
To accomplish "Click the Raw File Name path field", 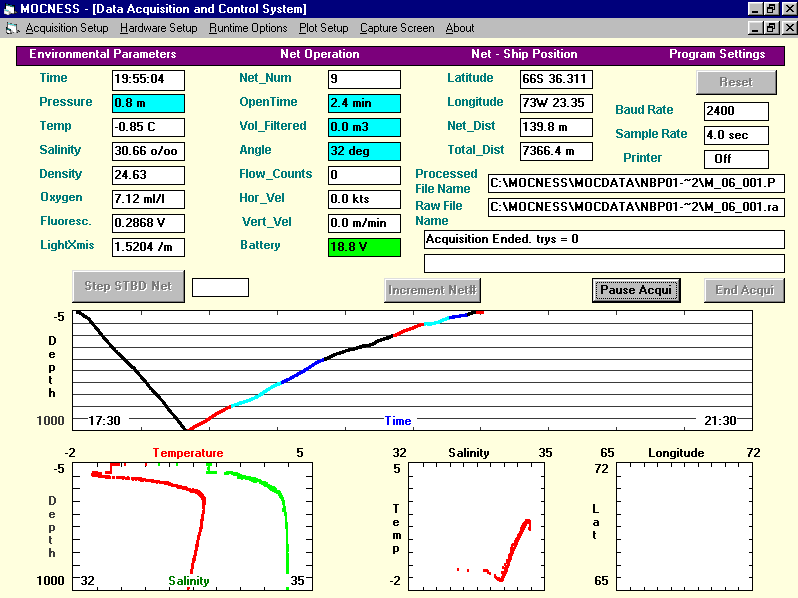I will pos(636,207).
